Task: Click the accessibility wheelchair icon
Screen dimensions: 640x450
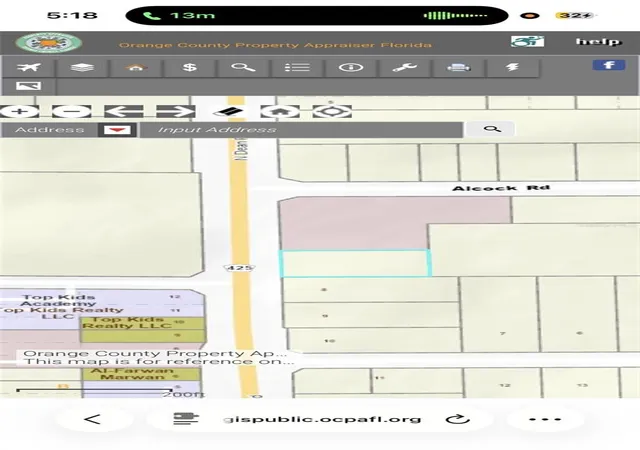Action: tap(527, 41)
